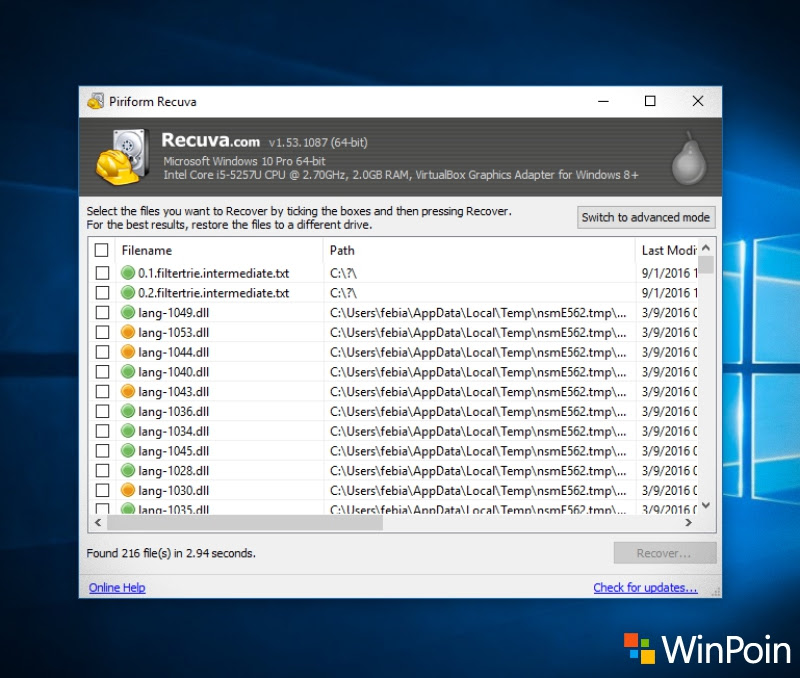Click the vertical scrollbar up arrow
Screen dimensions: 800x678
[x=706, y=248]
